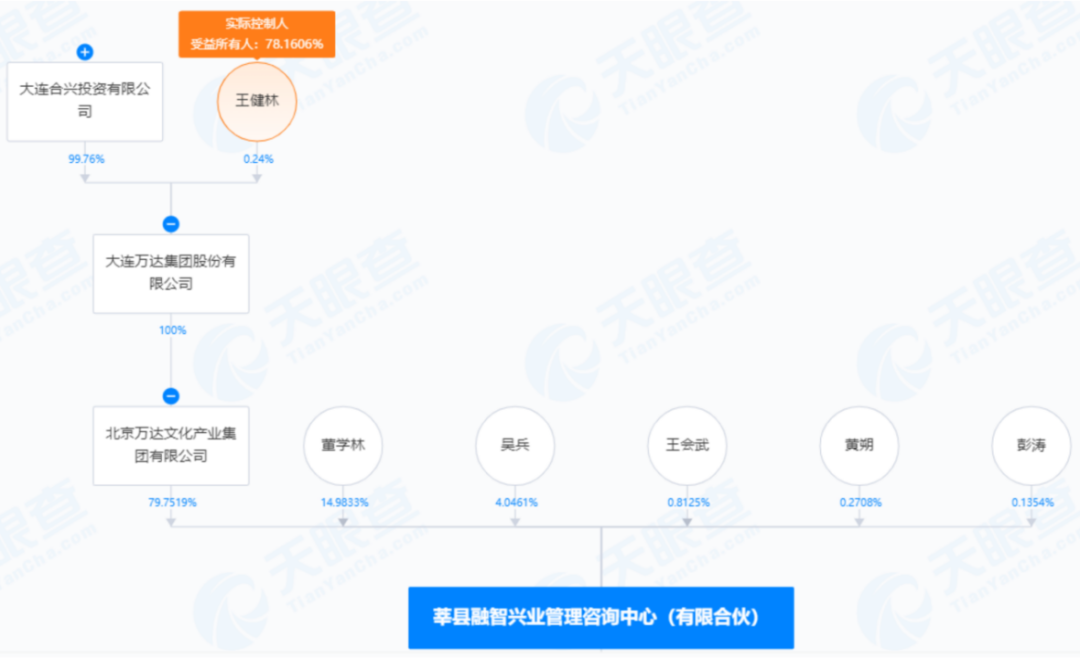Click the 吴兵 shareholder node
The width and height of the screenshot is (1080, 659).
click(515, 445)
